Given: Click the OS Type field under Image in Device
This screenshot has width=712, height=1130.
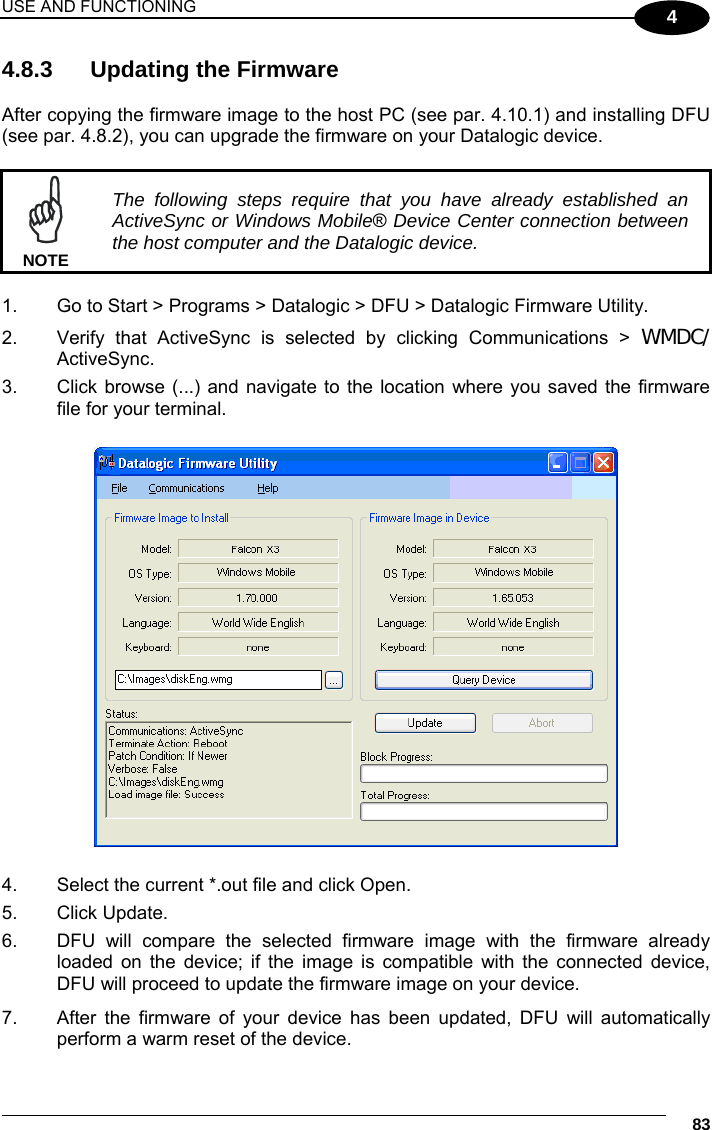Looking at the screenshot, I should point(513,572).
